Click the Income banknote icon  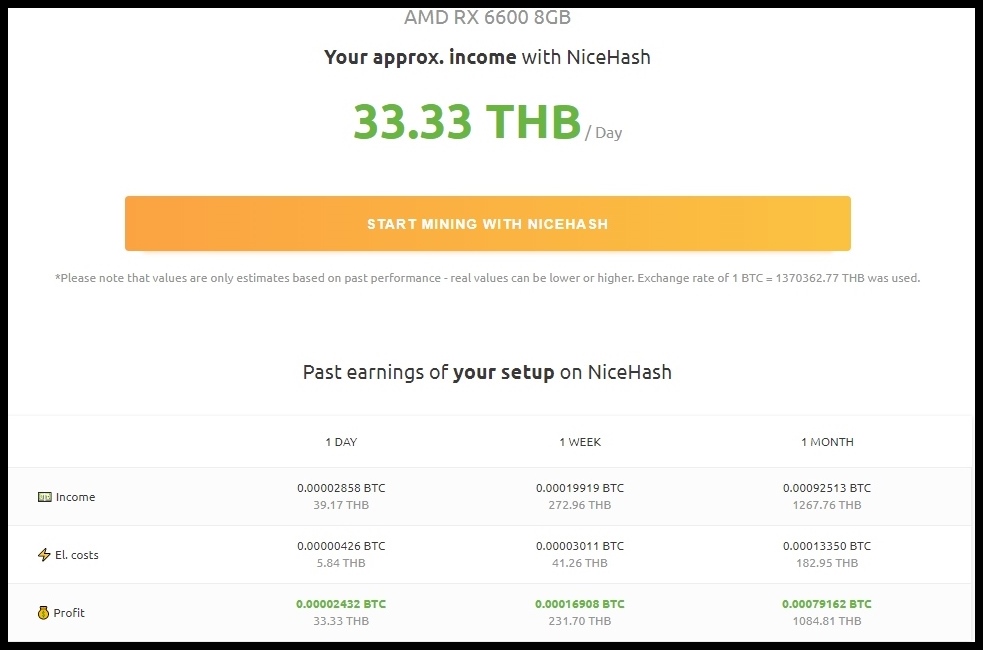(45, 497)
